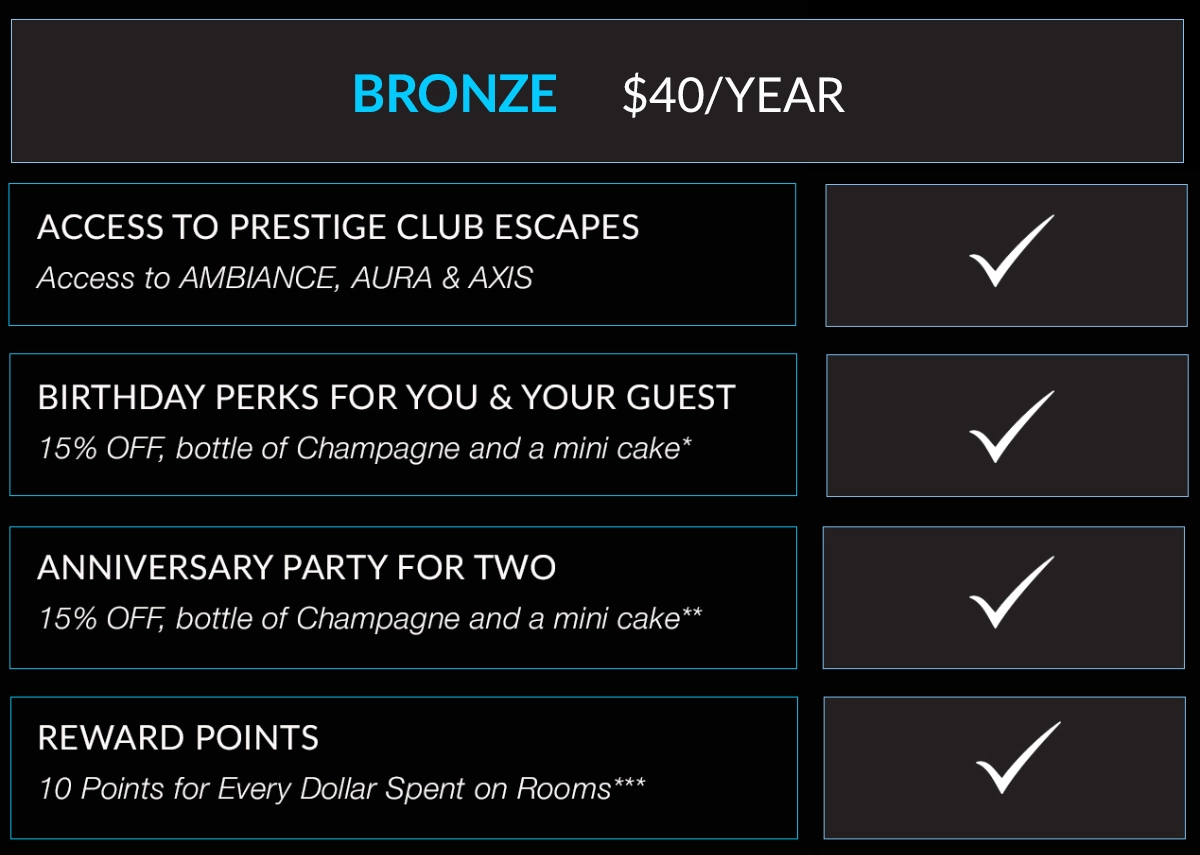Click the word Rooms in Reward Points description
Viewport: 1200px width, 855px height.
[563, 788]
